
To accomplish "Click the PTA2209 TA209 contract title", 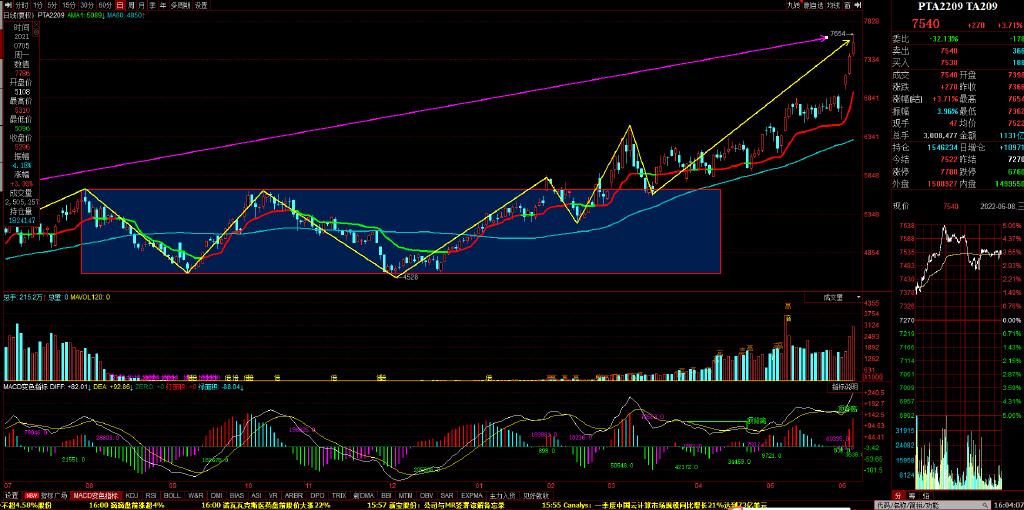I will tap(958, 7).
